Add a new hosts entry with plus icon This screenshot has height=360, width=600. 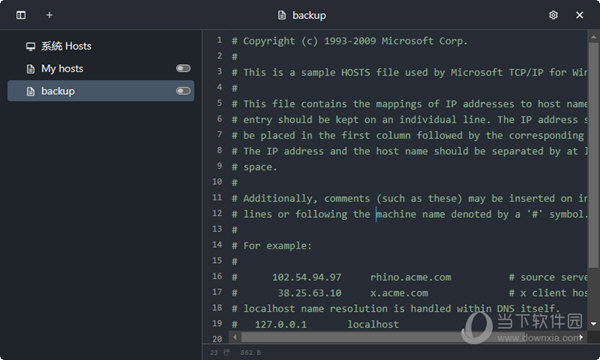[49, 15]
